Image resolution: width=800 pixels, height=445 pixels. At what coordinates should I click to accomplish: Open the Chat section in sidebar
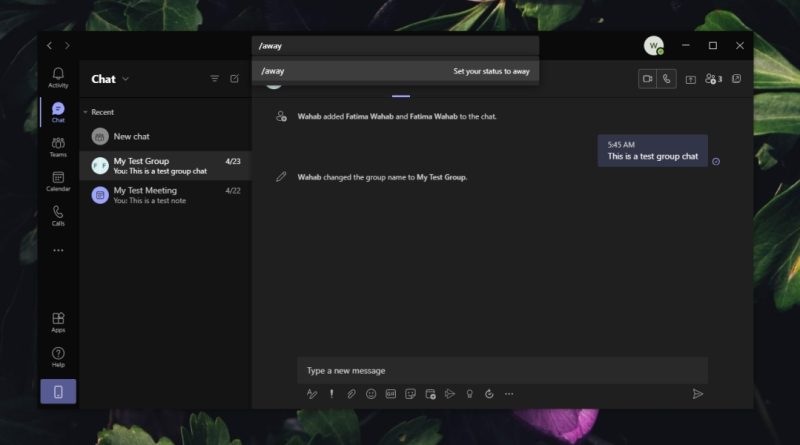pos(58,112)
